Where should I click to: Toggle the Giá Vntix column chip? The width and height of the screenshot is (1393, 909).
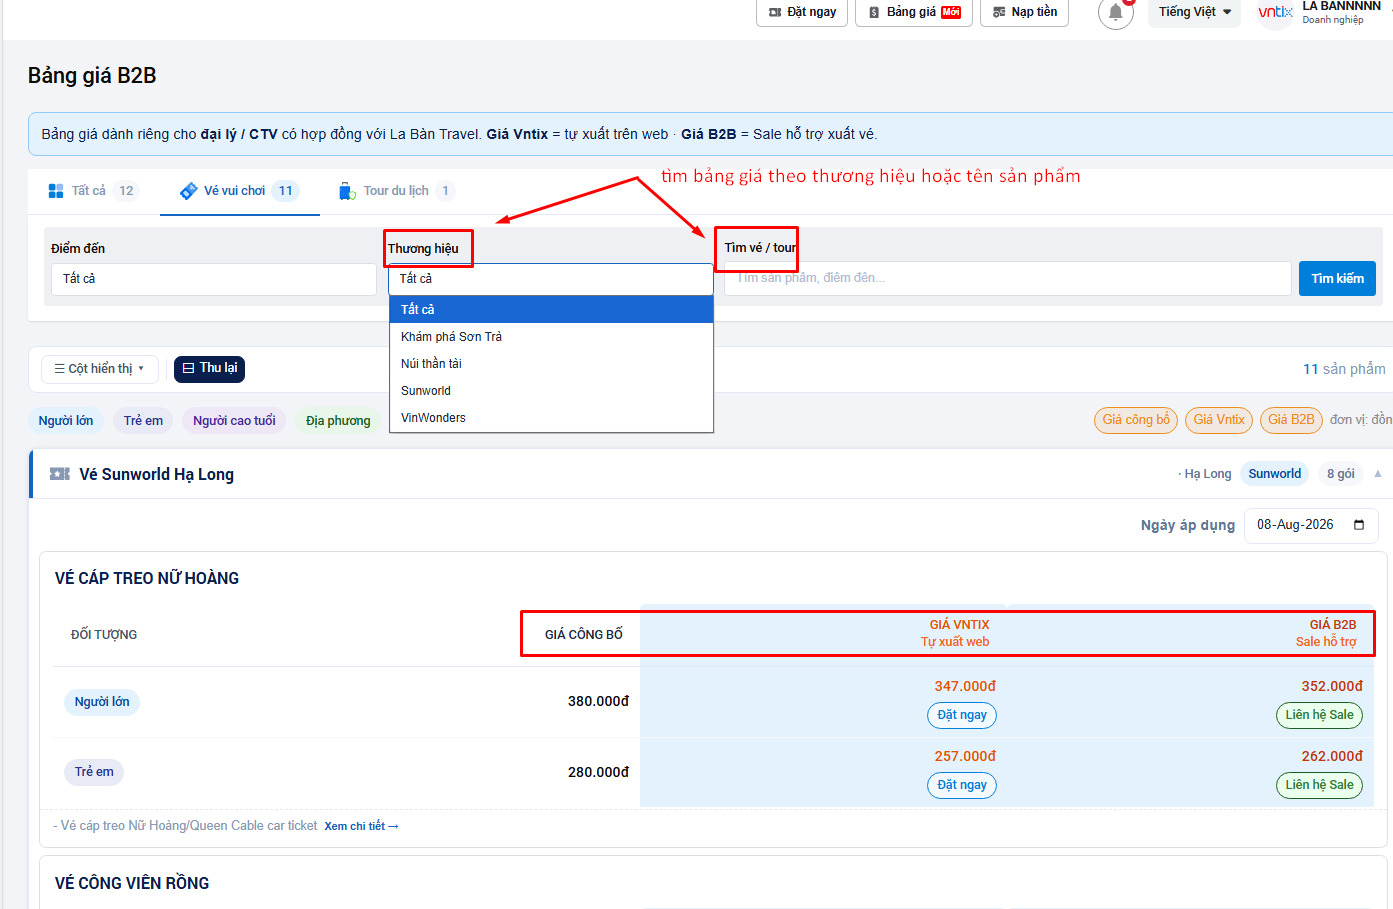(1219, 420)
